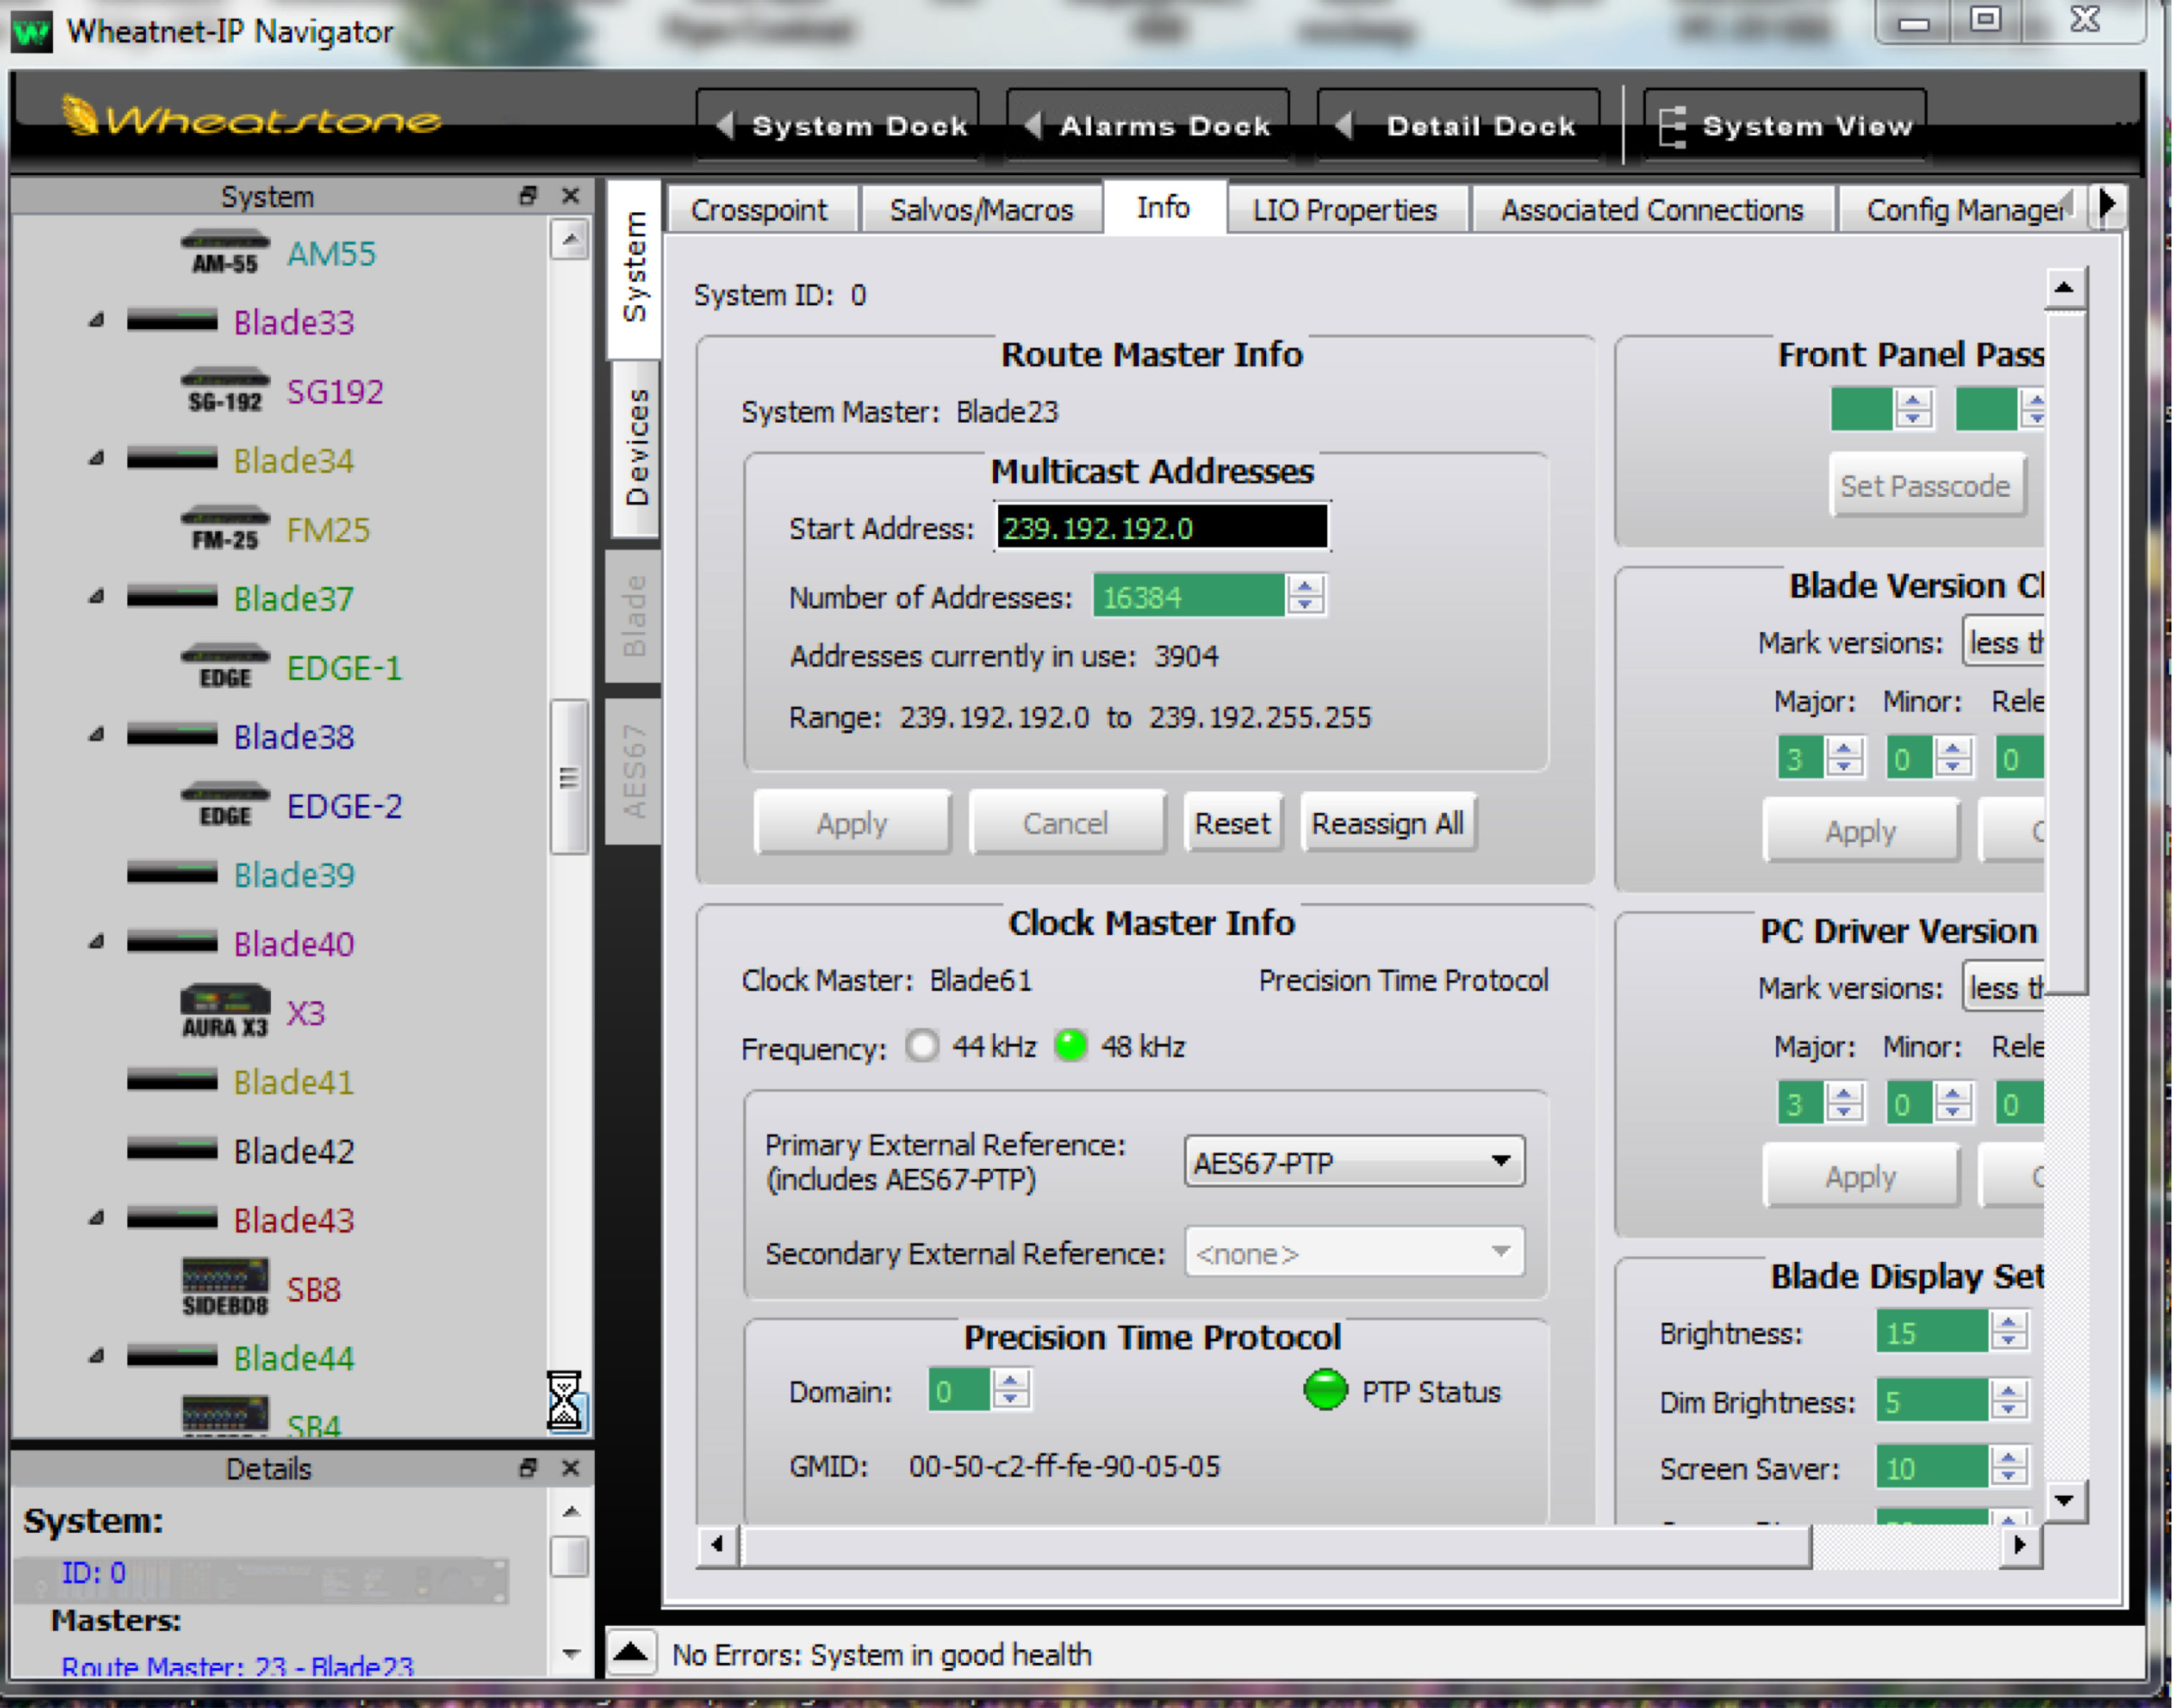Collapse the Blade37 tree node
Image resolution: width=2172 pixels, height=1708 pixels.
pos(96,597)
